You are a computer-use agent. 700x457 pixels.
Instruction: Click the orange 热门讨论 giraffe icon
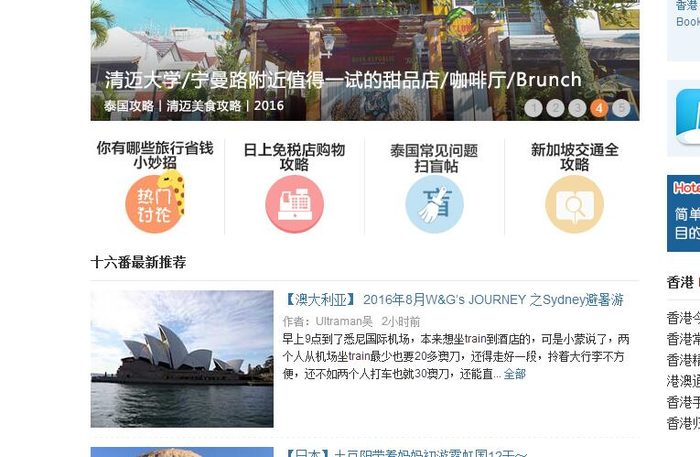[154, 202]
